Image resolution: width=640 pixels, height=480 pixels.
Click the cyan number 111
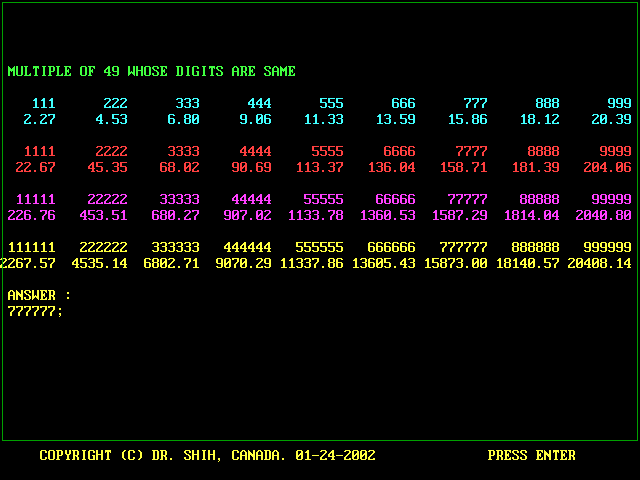pos(43,104)
